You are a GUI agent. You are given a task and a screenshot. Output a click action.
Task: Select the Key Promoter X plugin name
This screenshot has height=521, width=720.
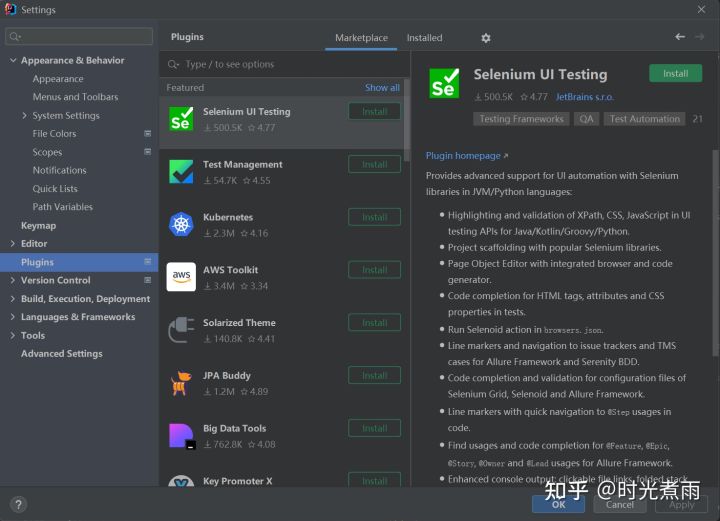(x=237, y=481)
